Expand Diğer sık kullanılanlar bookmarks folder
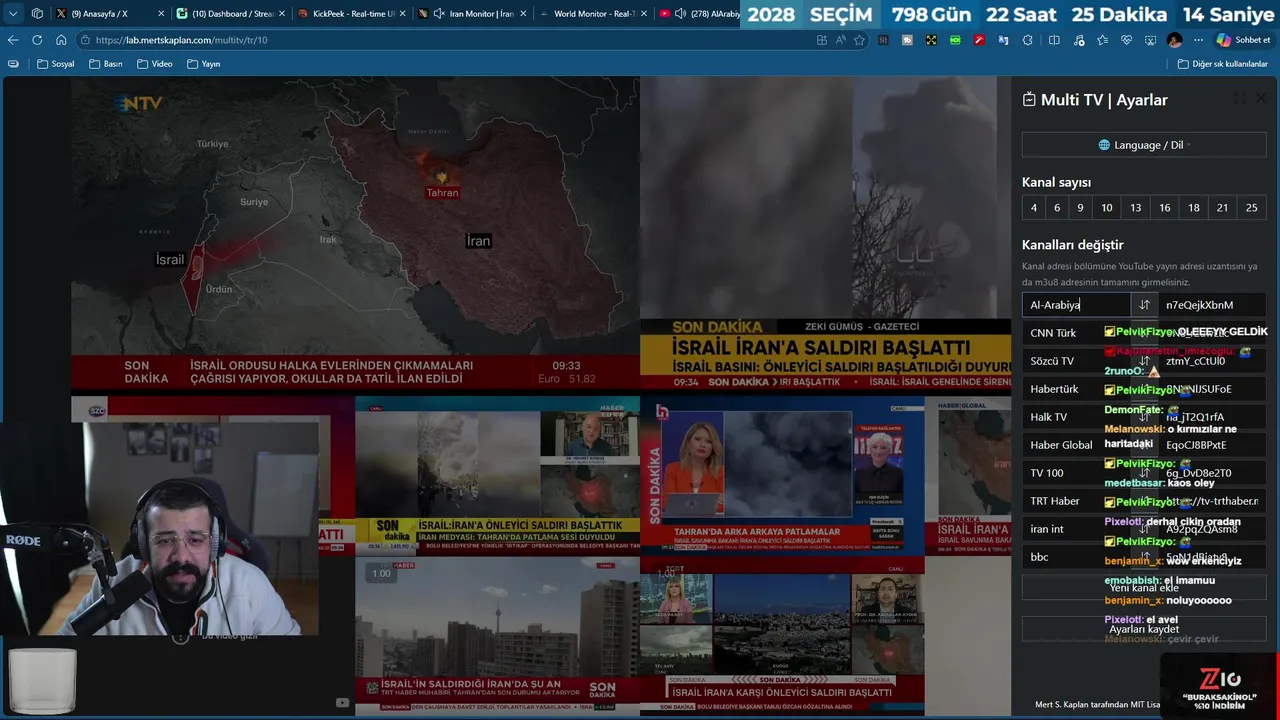 click(x=1222, y=64)
